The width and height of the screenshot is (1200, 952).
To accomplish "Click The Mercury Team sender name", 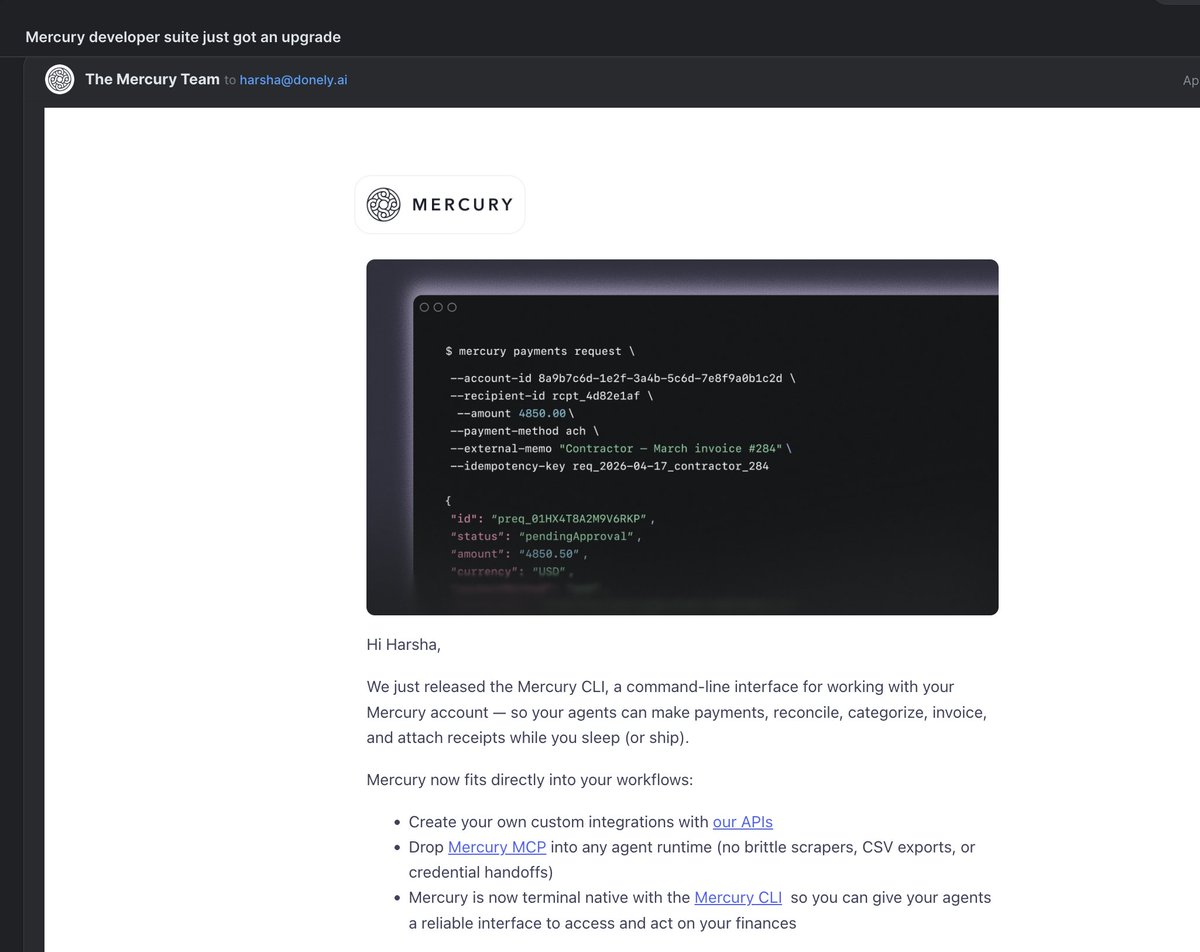I will click(x=152, y=79).
